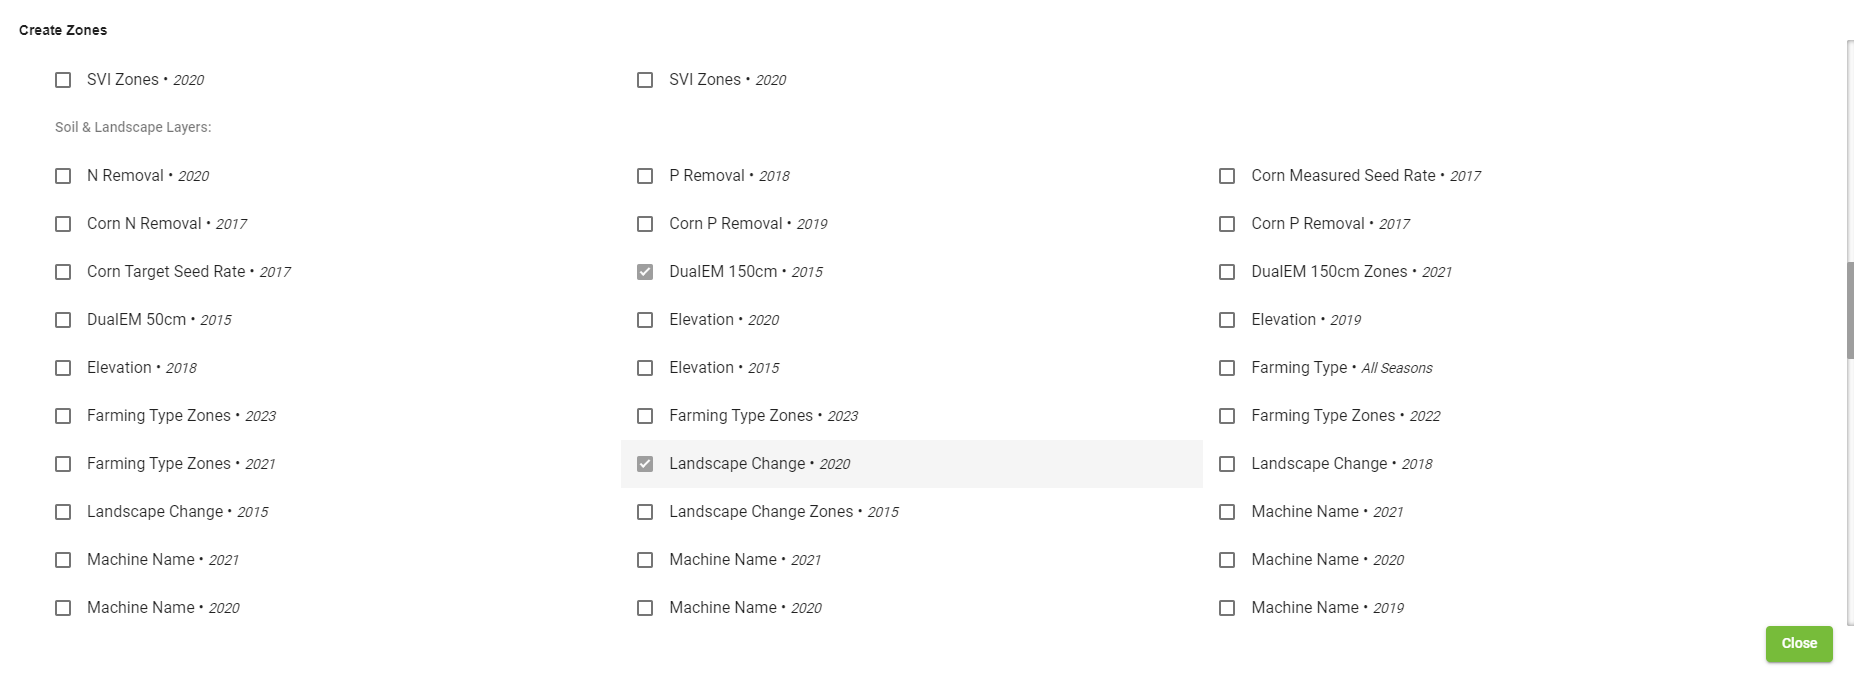The image size is (1854, 681).
Task: Tick the Corn N Removal 2017 box
Action: (63, 224)
